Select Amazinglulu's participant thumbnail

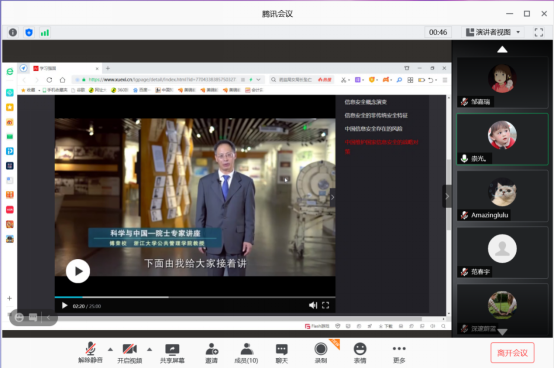tap(502, 197)
